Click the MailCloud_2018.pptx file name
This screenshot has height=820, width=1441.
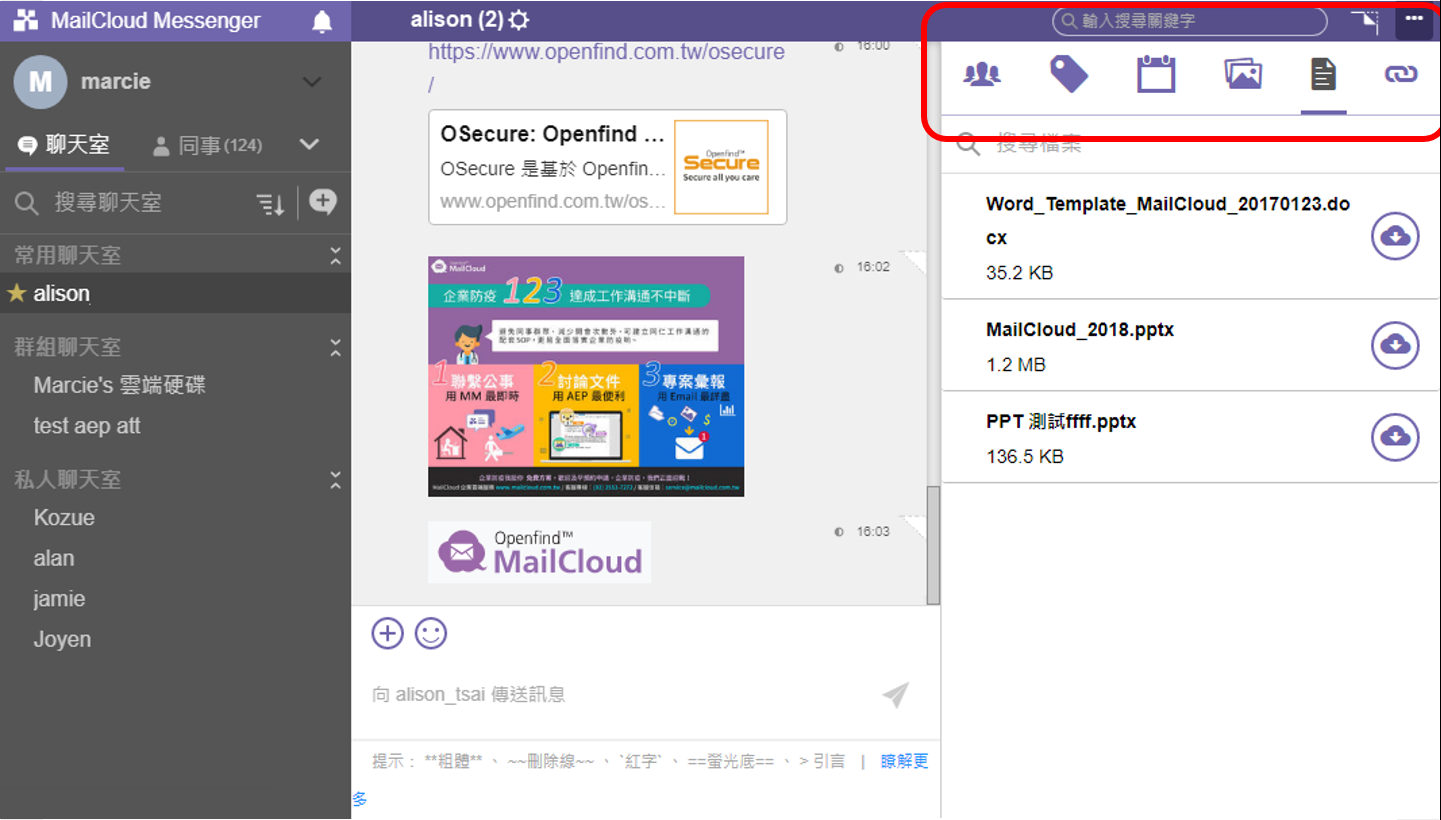point(1079,330)
